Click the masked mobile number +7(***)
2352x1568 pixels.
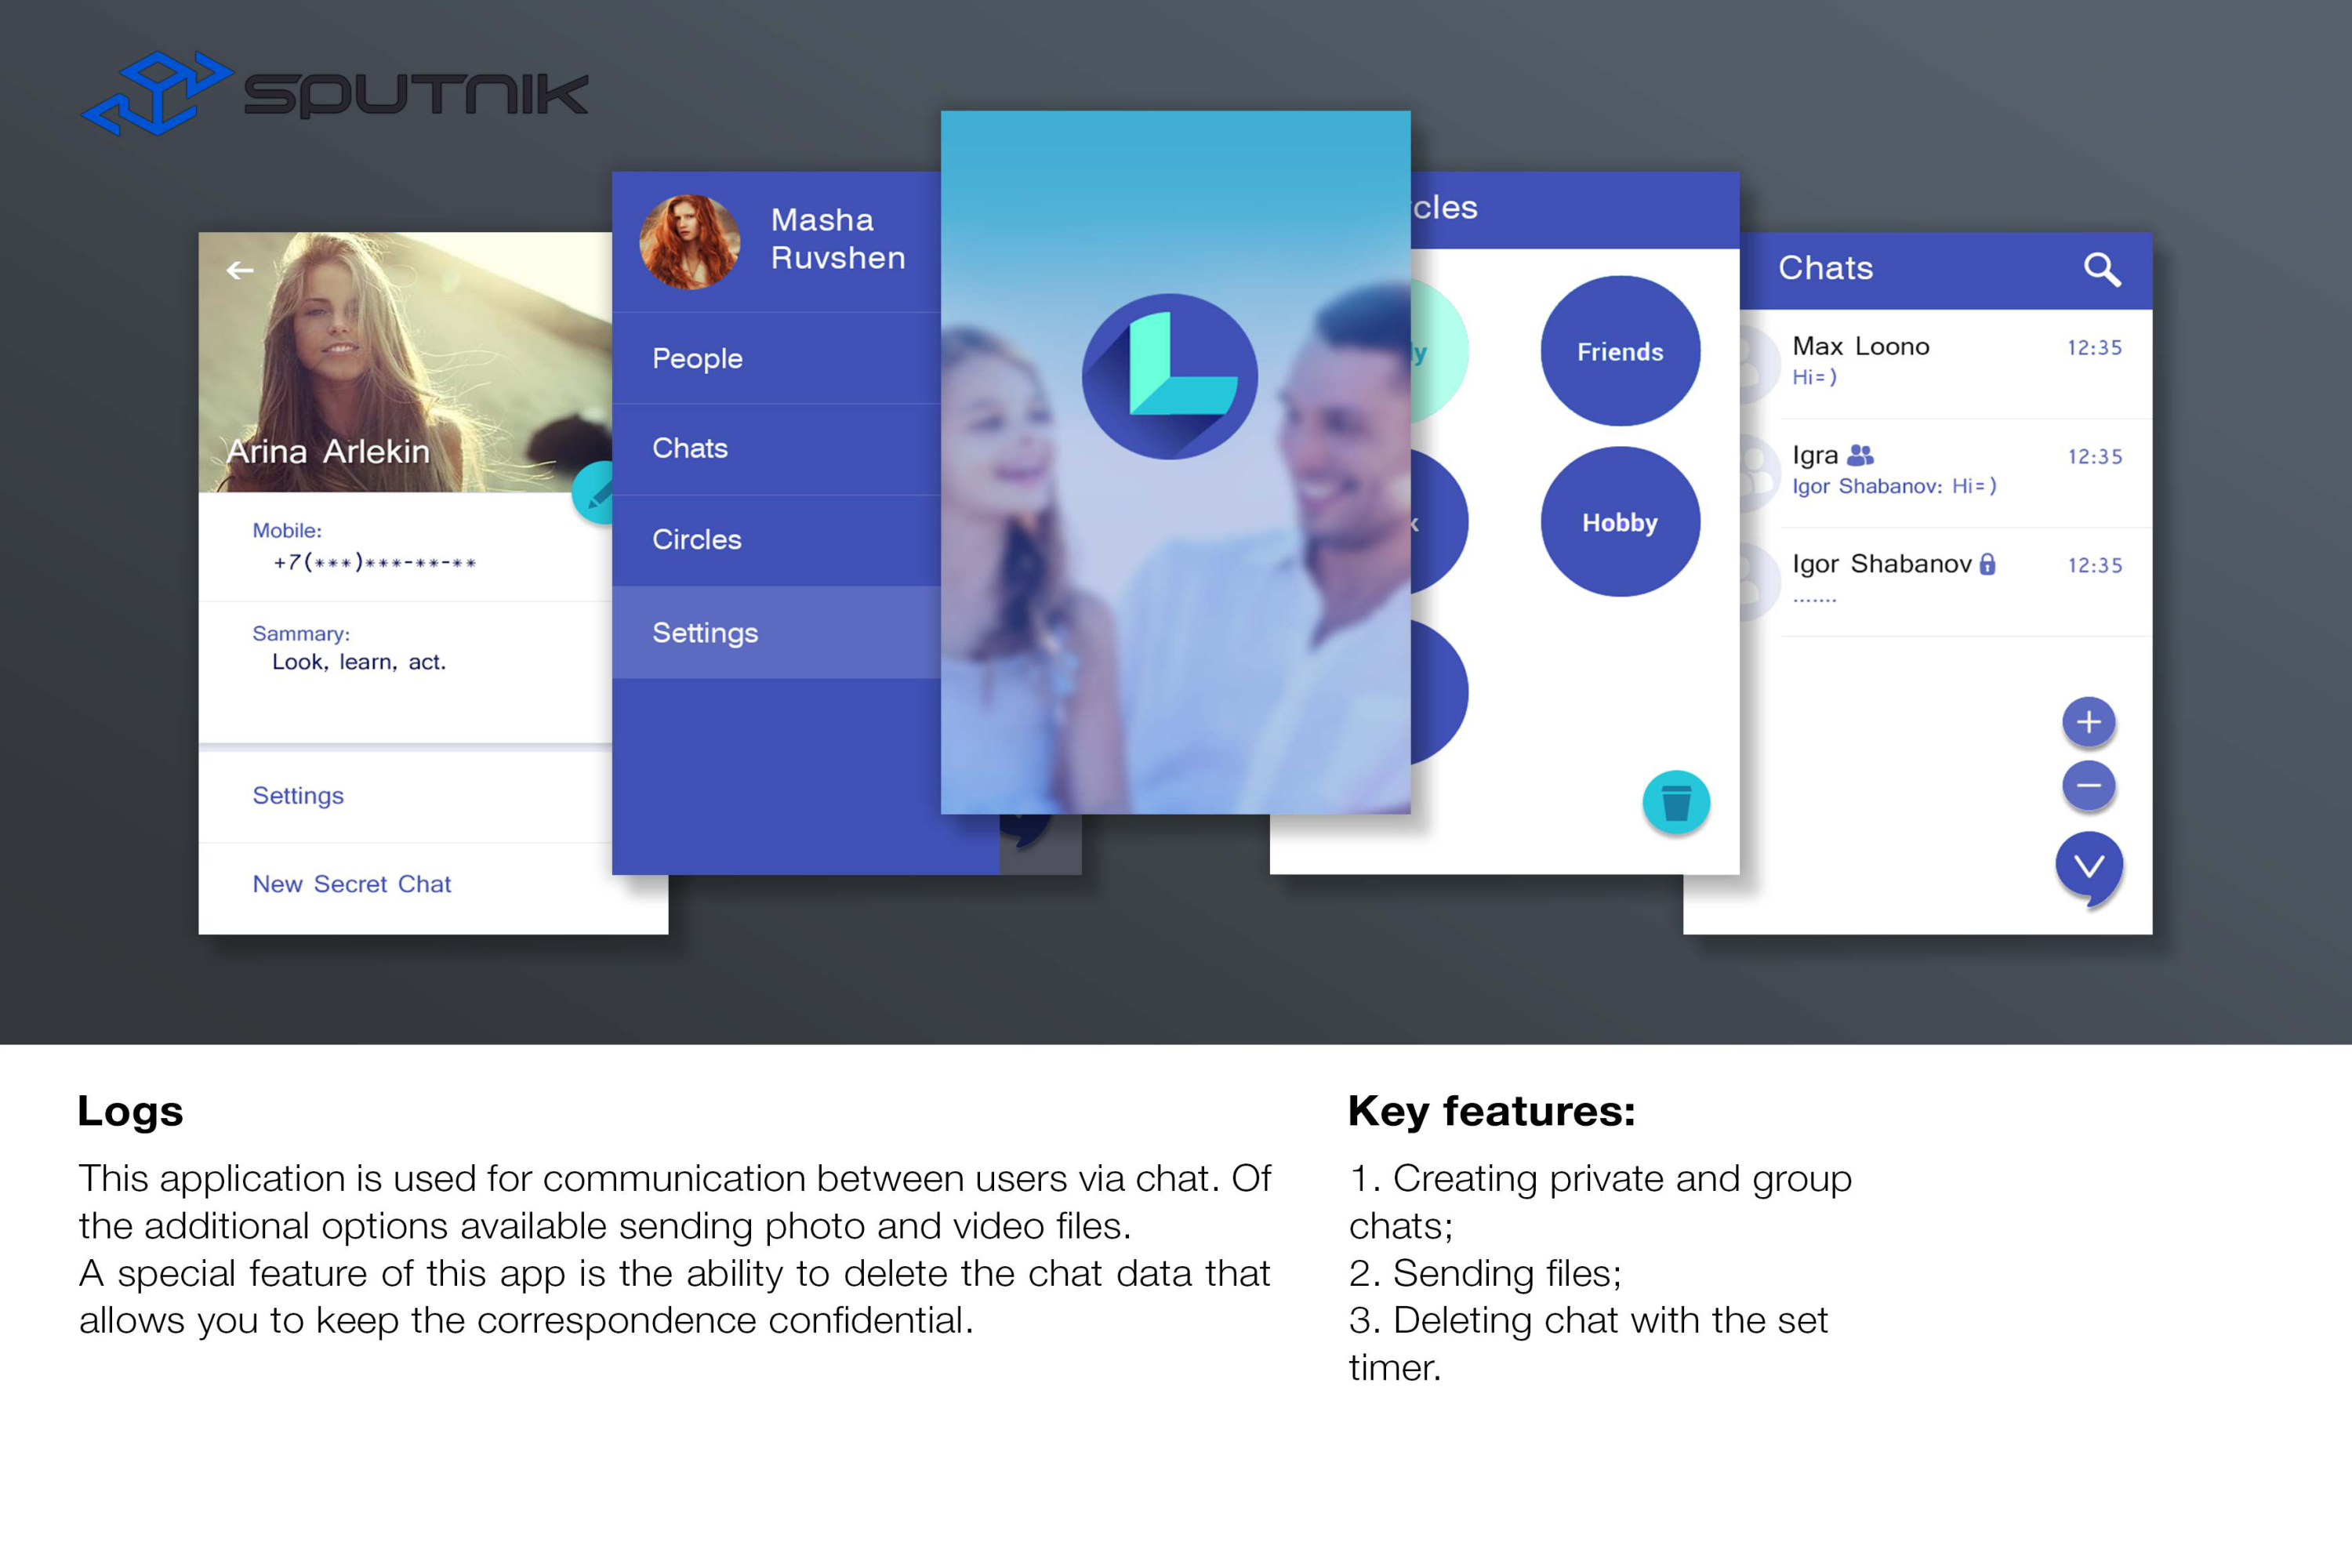click(x=375, y=563)
